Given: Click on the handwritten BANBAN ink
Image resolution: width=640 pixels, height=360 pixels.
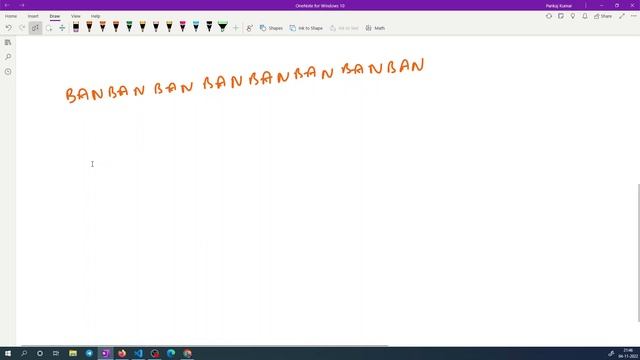Looking at the screenshot, I should click(245, 80).
